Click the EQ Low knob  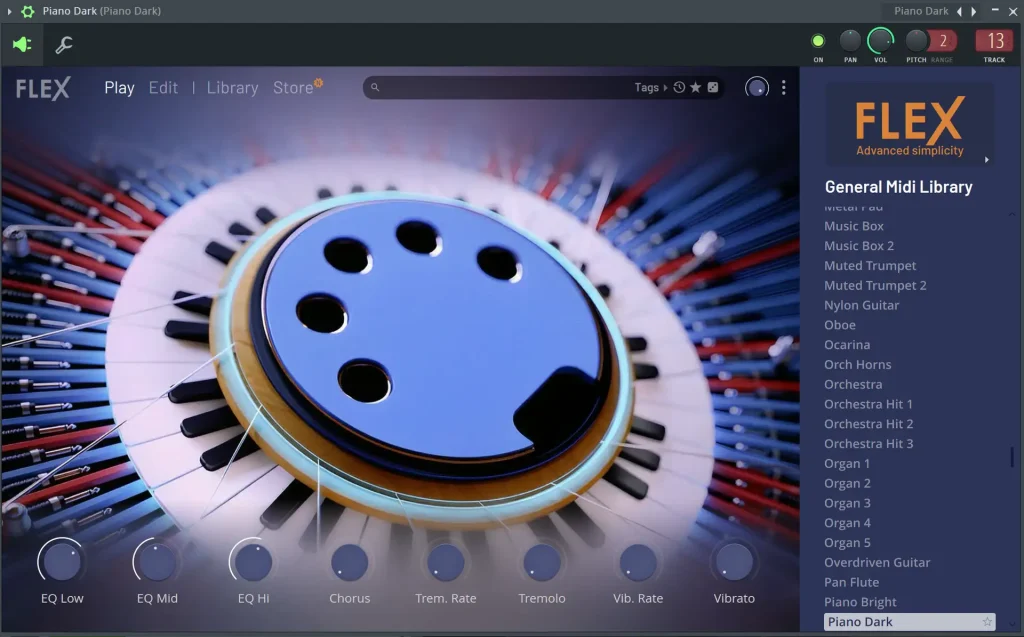coord(61,561)
